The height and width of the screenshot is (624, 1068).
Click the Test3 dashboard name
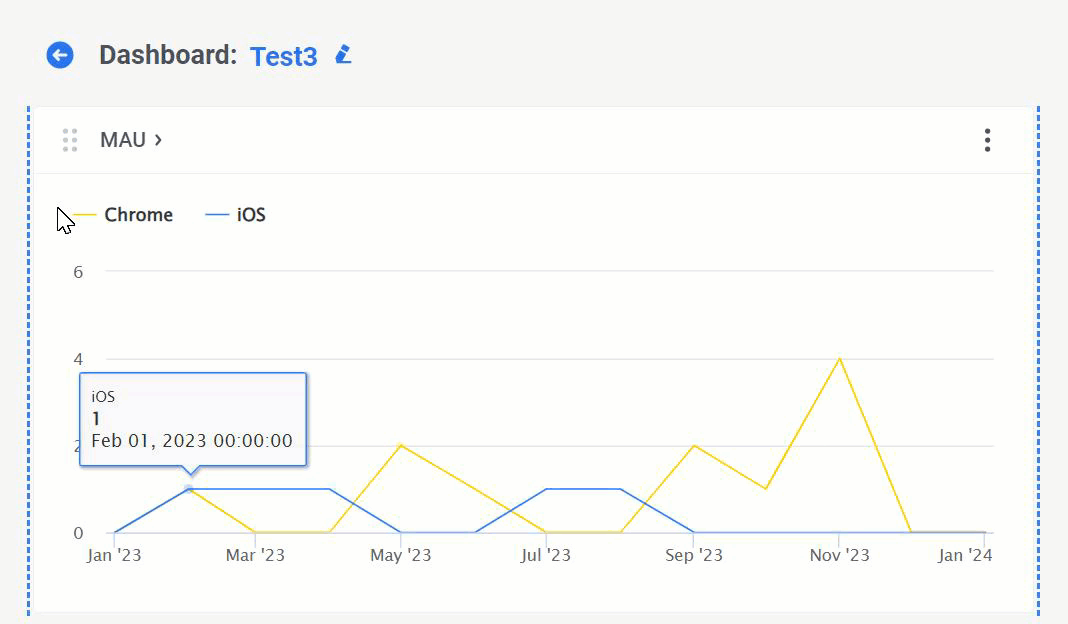(x=283, y=56)
